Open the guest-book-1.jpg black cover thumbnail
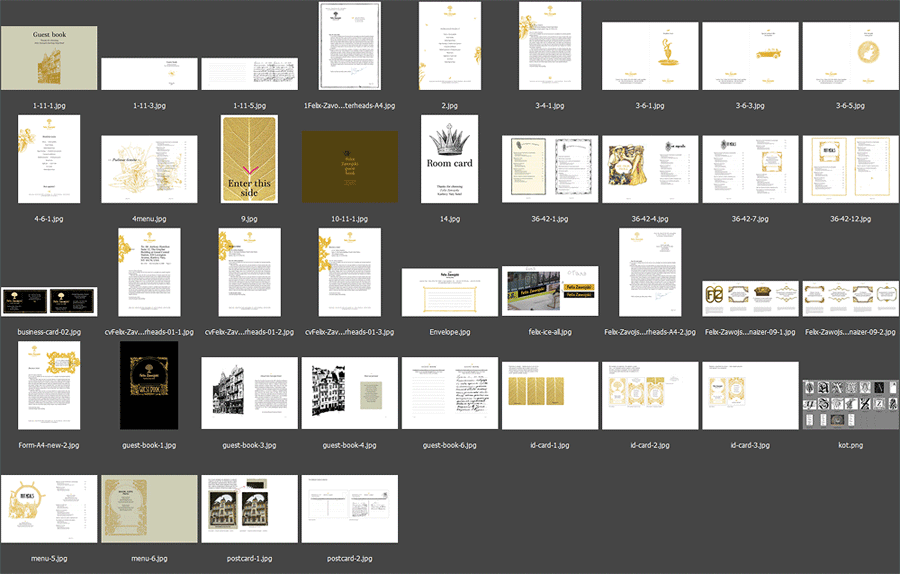This screenshot has width=900, height=574. click(149, 386)
